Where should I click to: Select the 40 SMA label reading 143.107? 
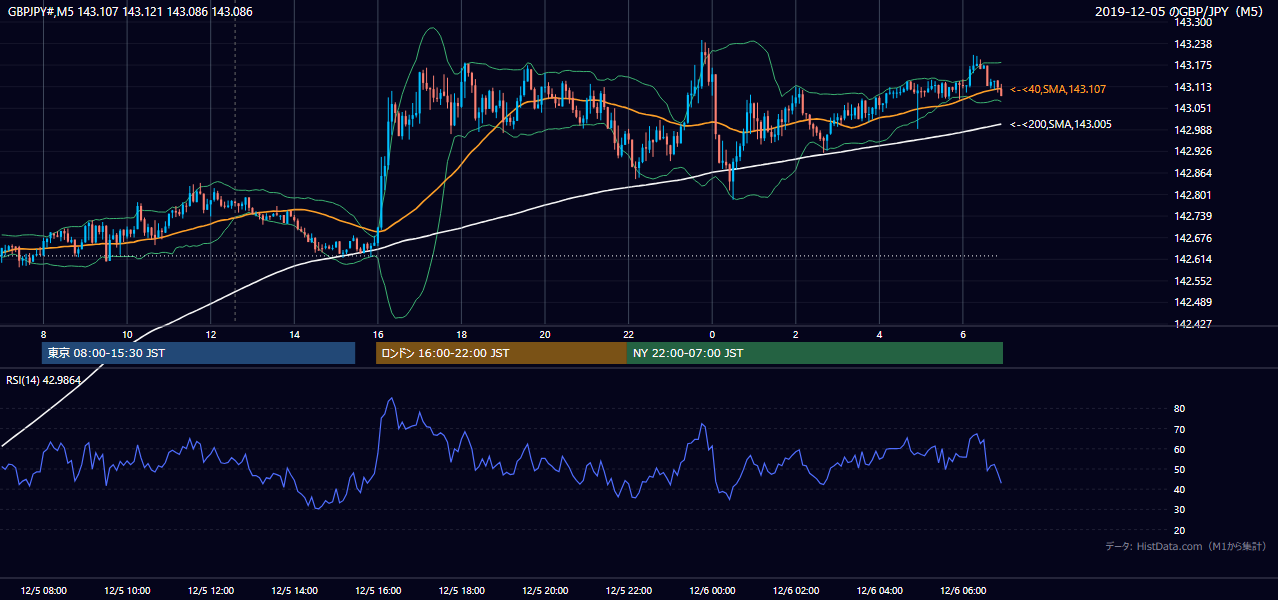click(x=1058, y=90)
